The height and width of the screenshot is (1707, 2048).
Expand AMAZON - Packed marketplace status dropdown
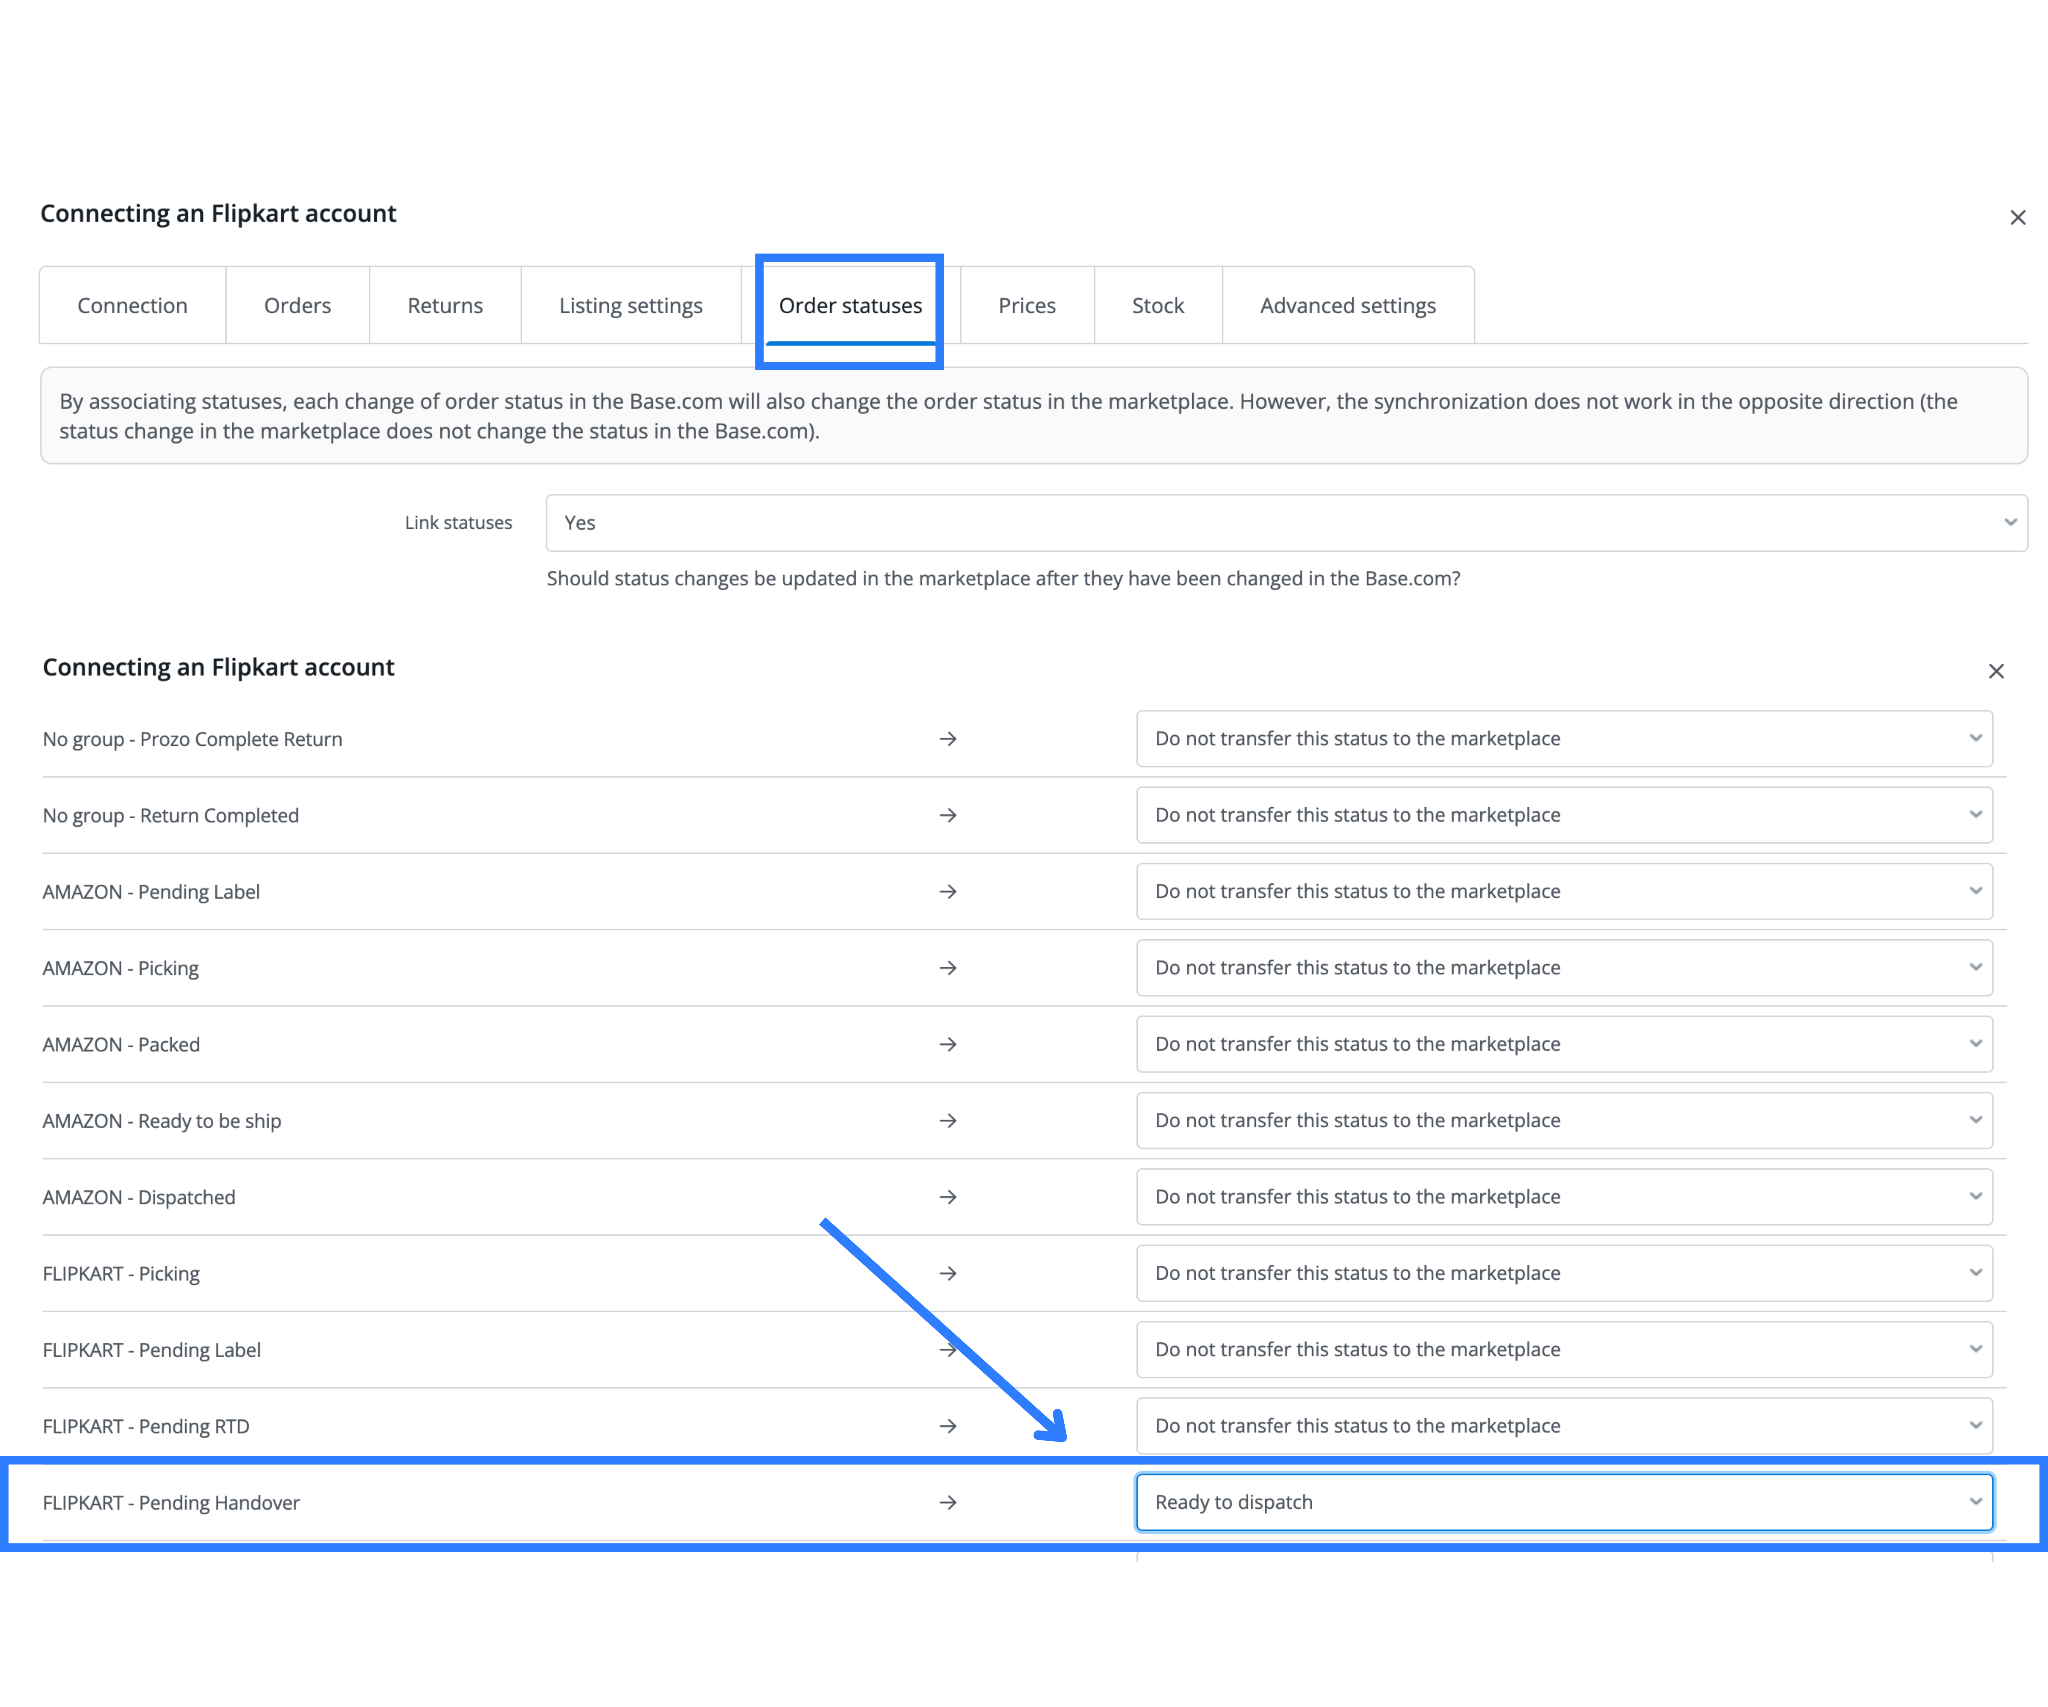[x=1564, y=1044]
